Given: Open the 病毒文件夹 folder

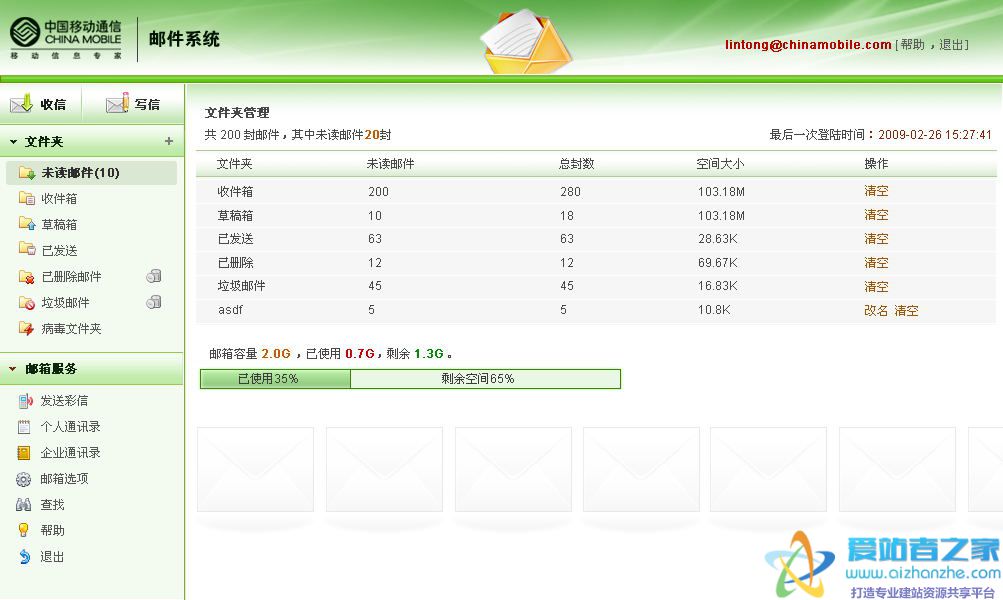Looking at the screenshot, I should (71, 329).
